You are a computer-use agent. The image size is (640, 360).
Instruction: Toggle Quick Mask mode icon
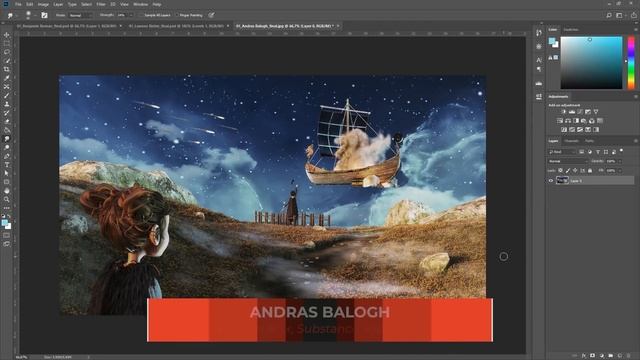[7, 236]
